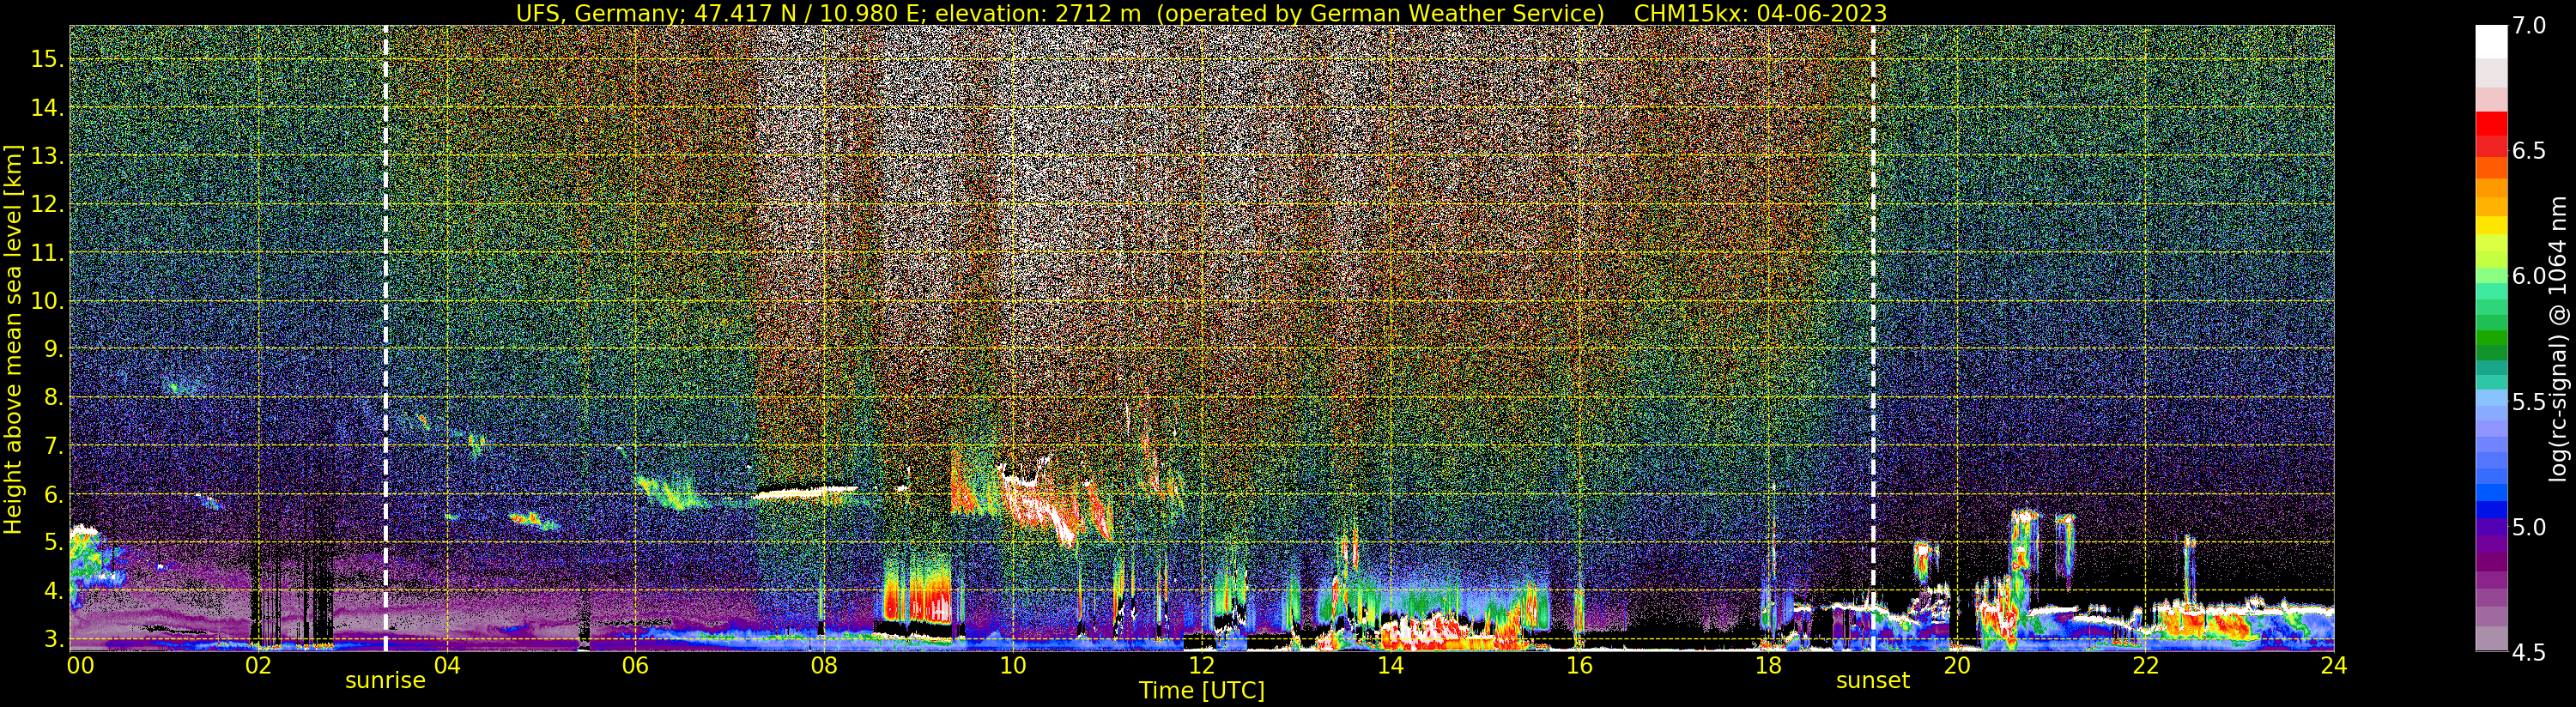The width and height of the screenshot is (2576, 707).
Task: Click the white cloud layer at 6 km near 08 UTC
Action: coord(805,491)
